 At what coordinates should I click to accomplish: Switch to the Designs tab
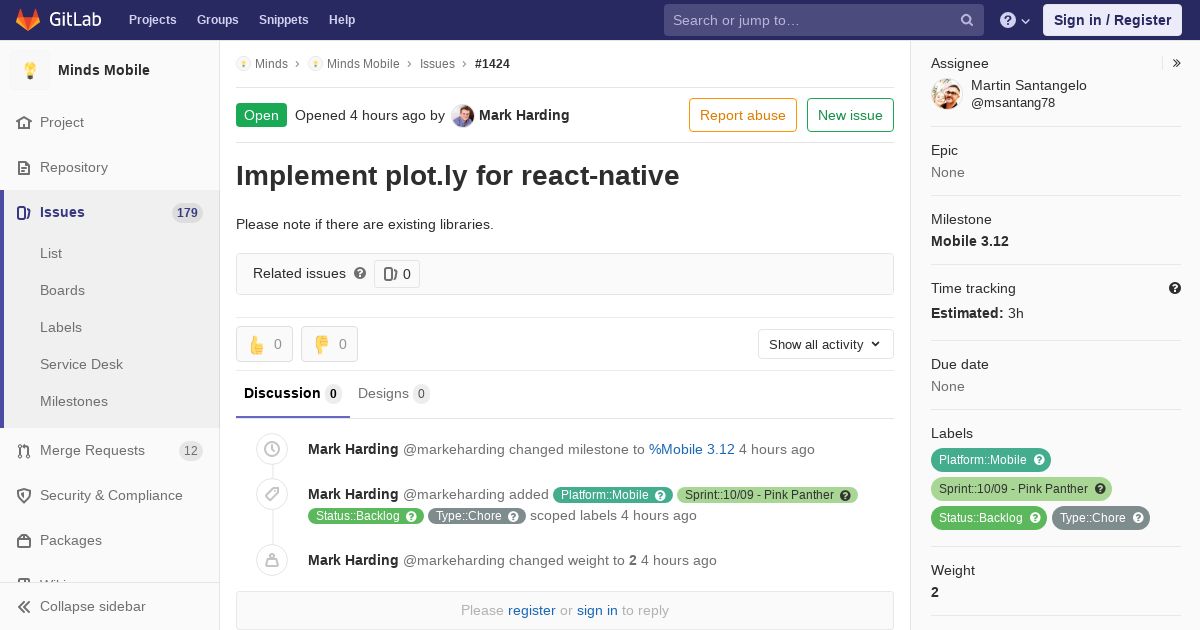392,393
